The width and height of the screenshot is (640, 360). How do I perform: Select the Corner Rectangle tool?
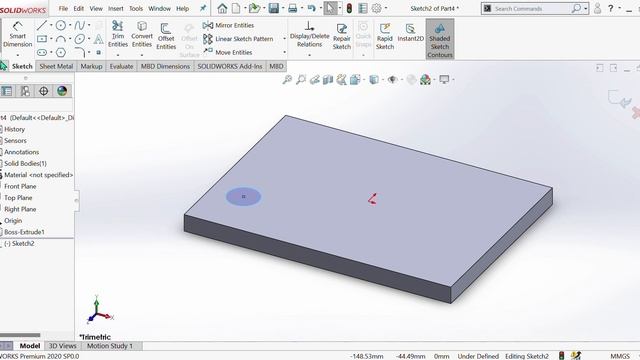coord(42,39)
